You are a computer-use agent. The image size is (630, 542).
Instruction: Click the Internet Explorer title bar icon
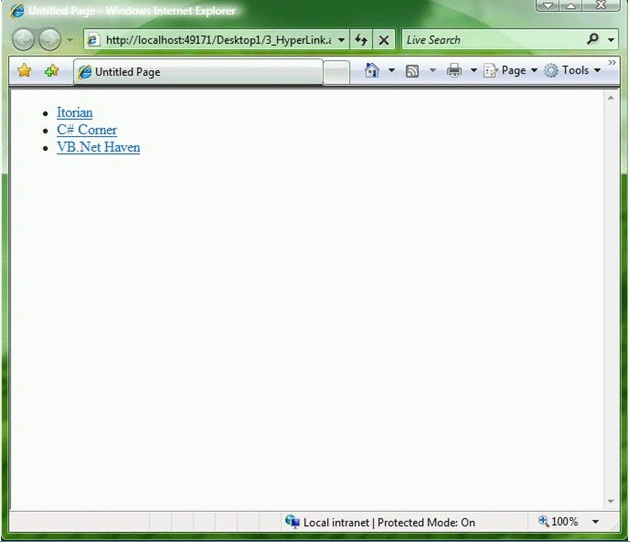(17, 11)
